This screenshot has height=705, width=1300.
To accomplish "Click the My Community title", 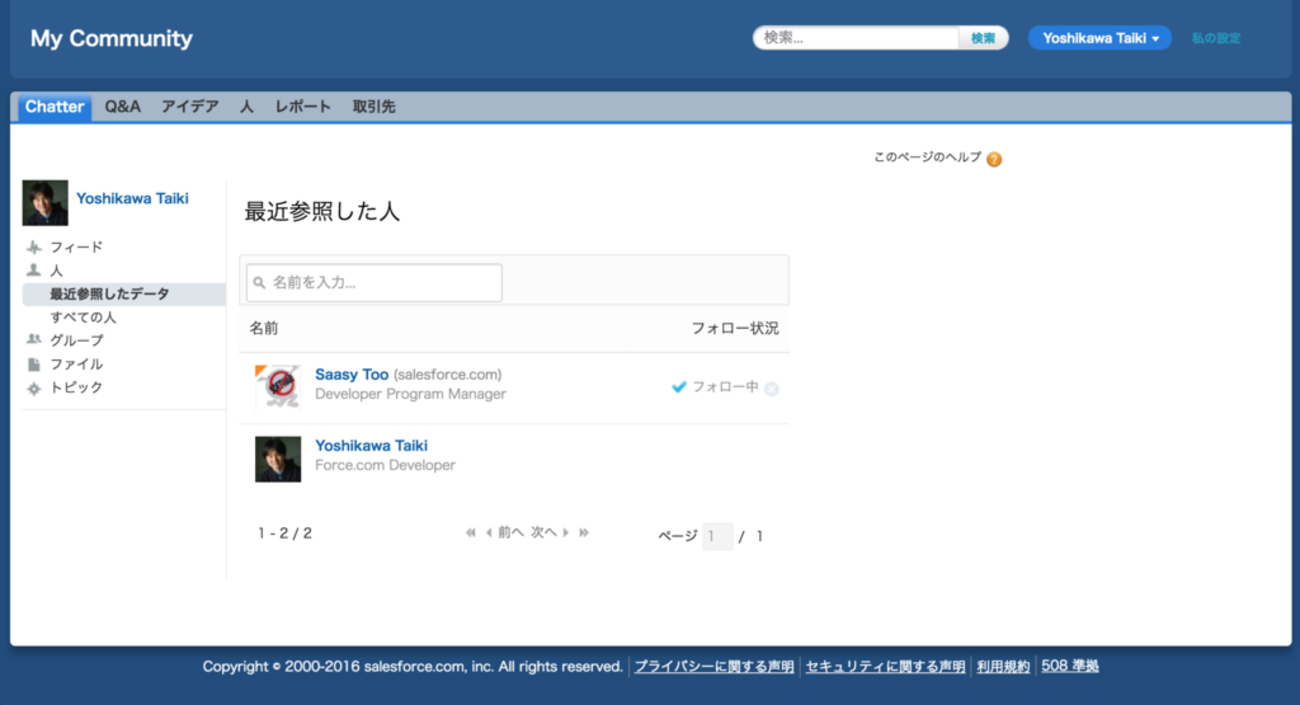I will [111, 38].
